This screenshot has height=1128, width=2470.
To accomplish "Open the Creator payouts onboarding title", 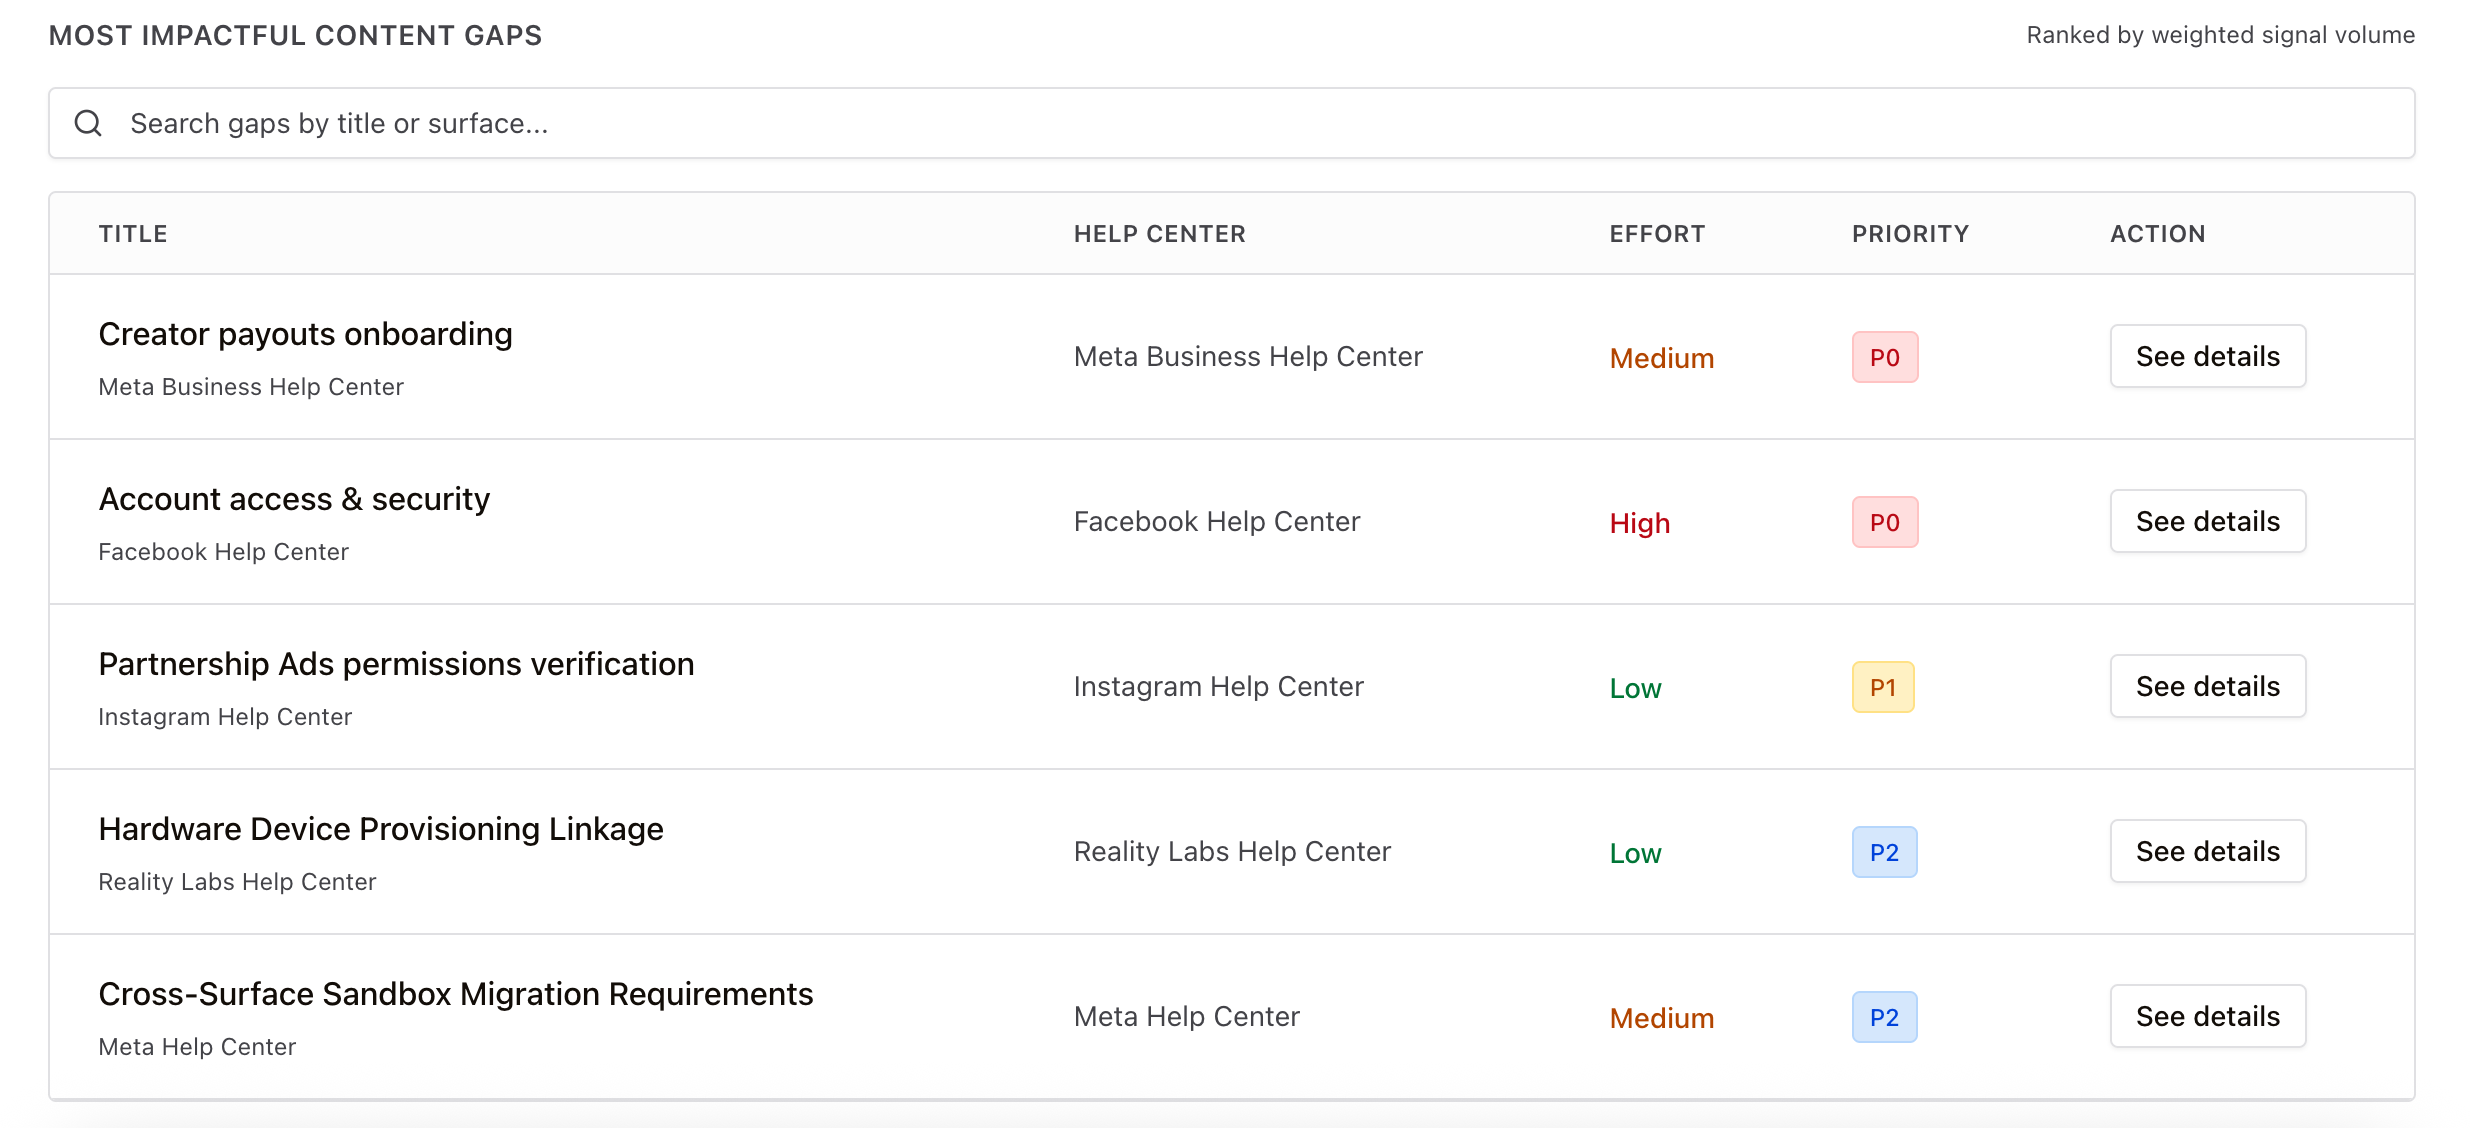I will (x=305, y=334).
